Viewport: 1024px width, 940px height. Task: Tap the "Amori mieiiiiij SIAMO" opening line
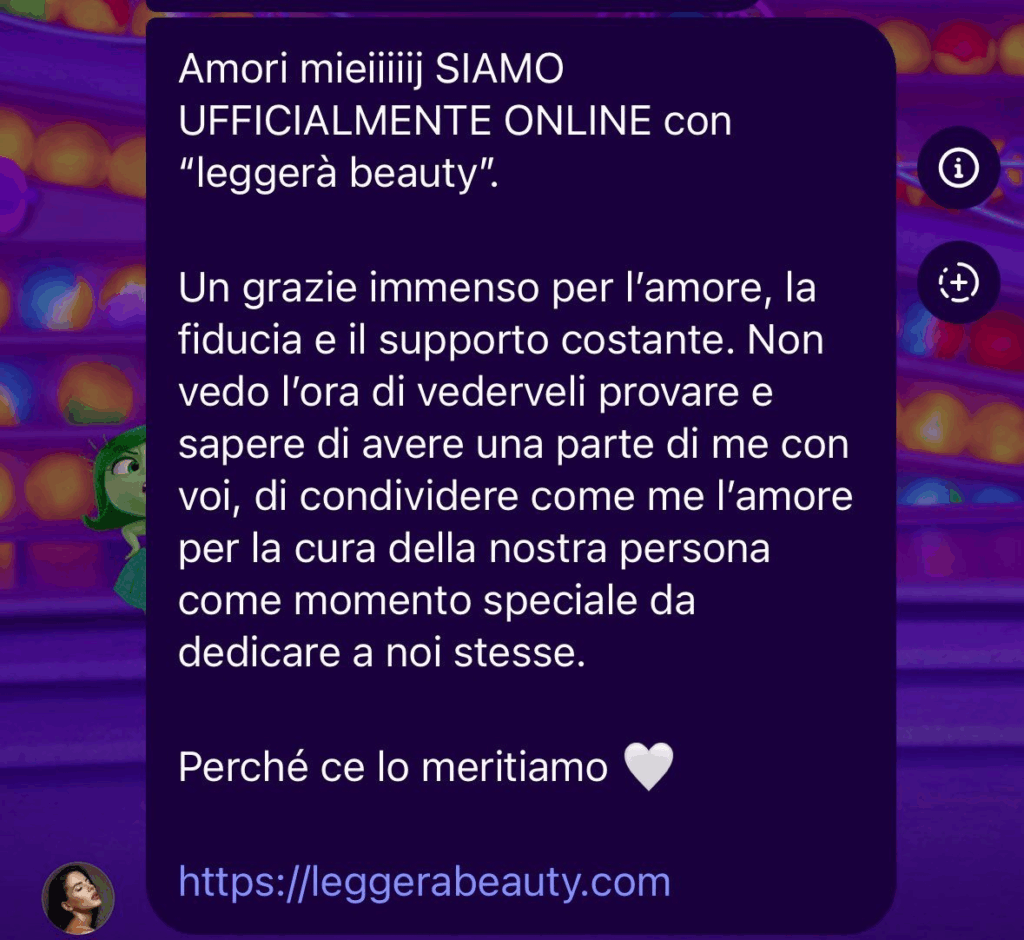click(x=371, y=69)
